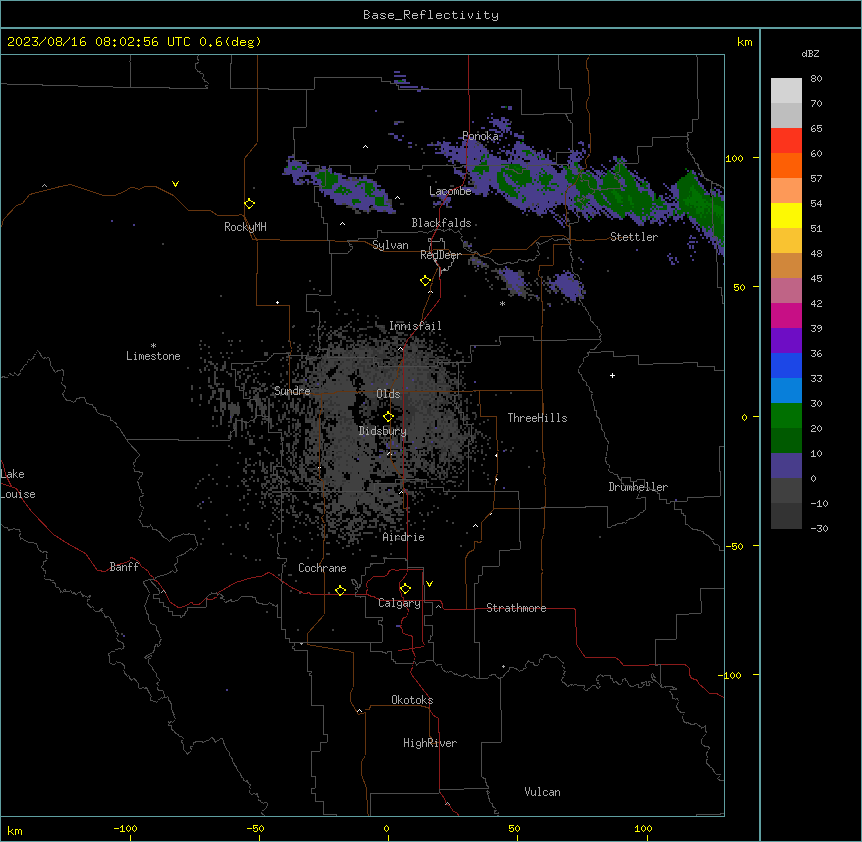Click the Innisfail city label

415,326
